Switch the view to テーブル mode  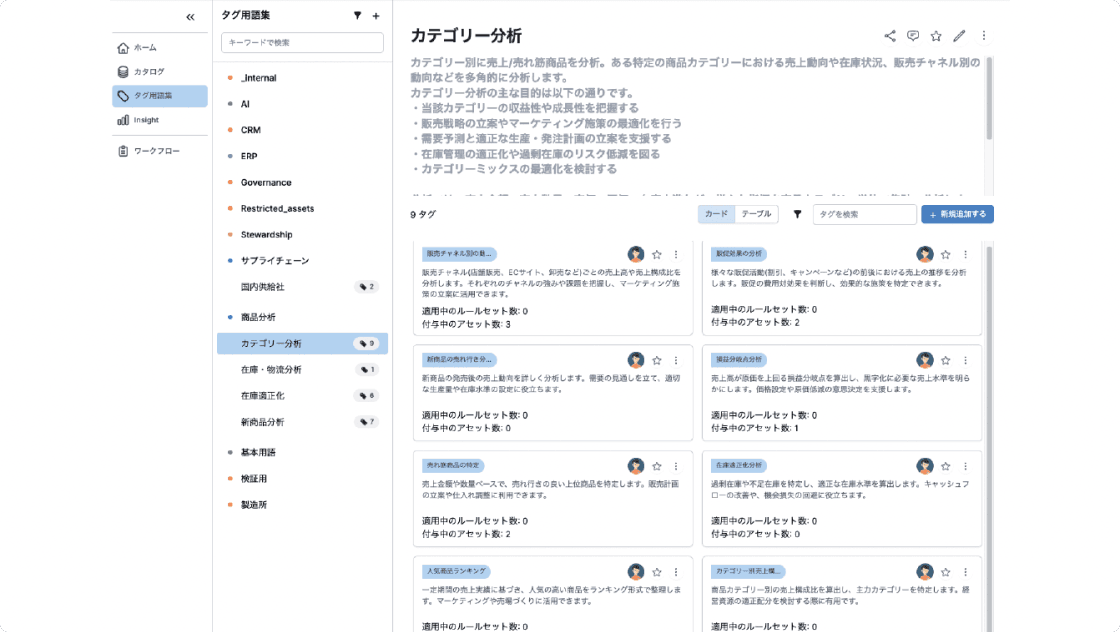coord(756,214)
